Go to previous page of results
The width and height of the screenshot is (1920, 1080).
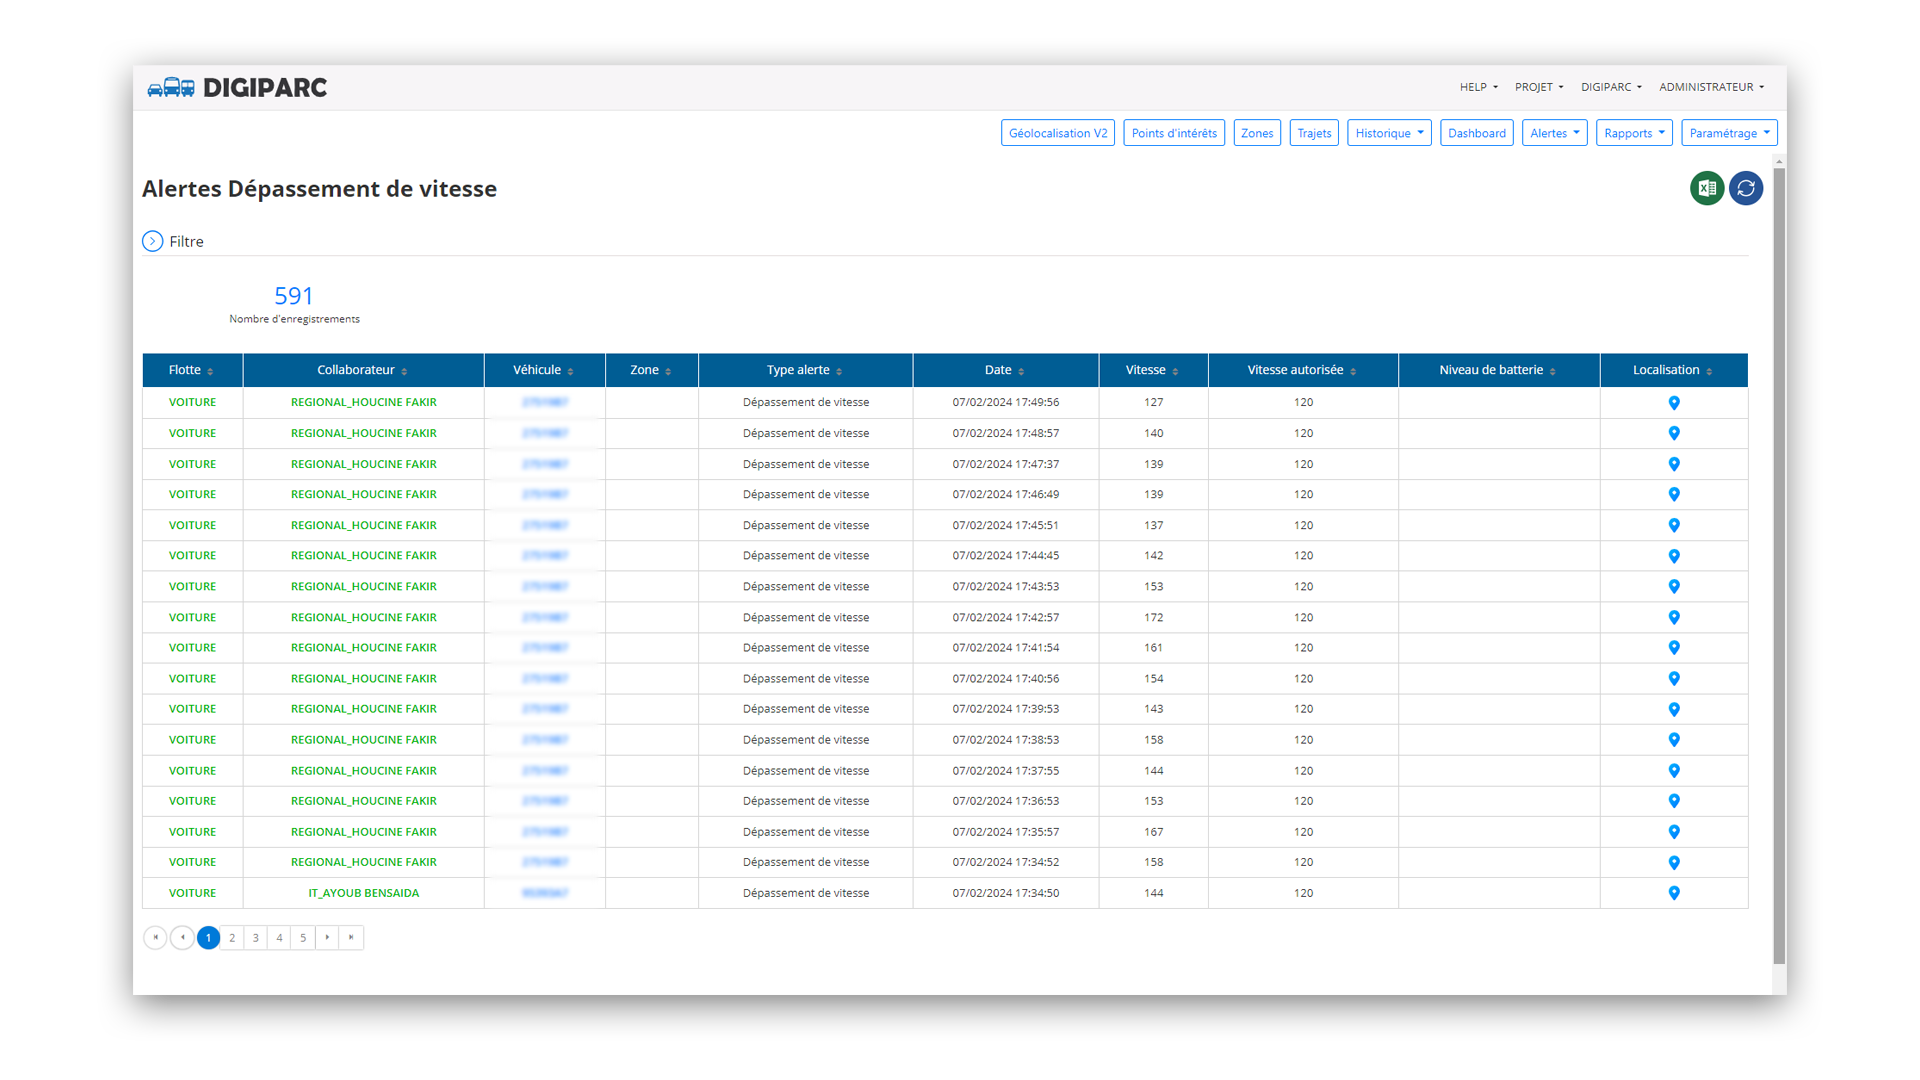[x=182, y=937]
